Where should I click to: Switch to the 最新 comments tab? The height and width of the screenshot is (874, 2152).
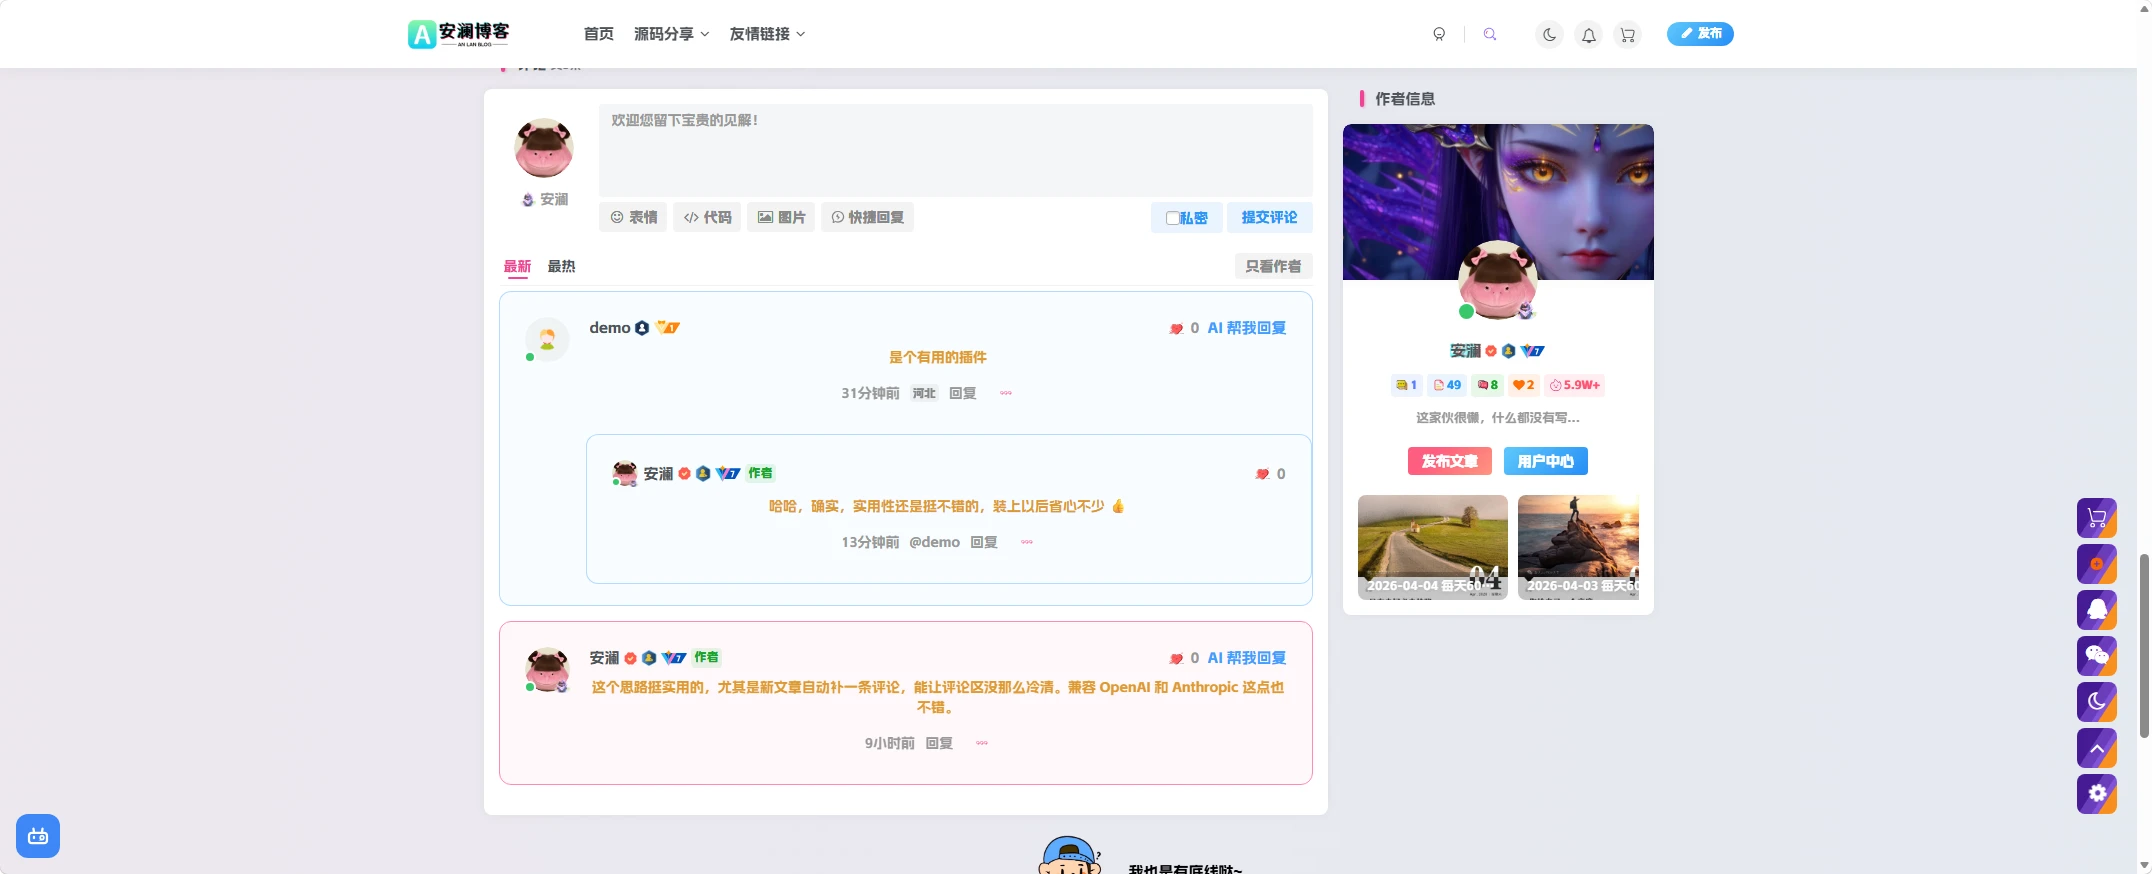pyautogui.click(x=517, y=266)
